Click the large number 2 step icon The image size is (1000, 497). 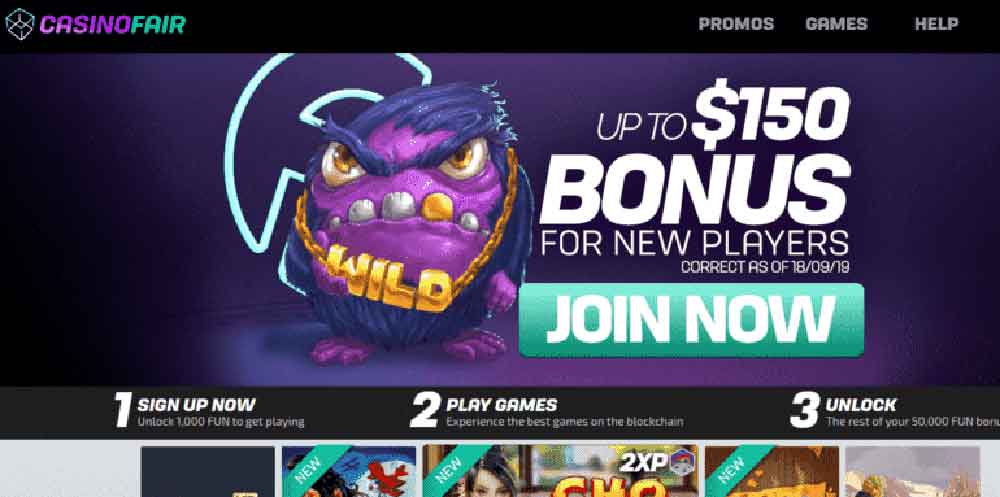pyautogui.click(x=425, y=410)
